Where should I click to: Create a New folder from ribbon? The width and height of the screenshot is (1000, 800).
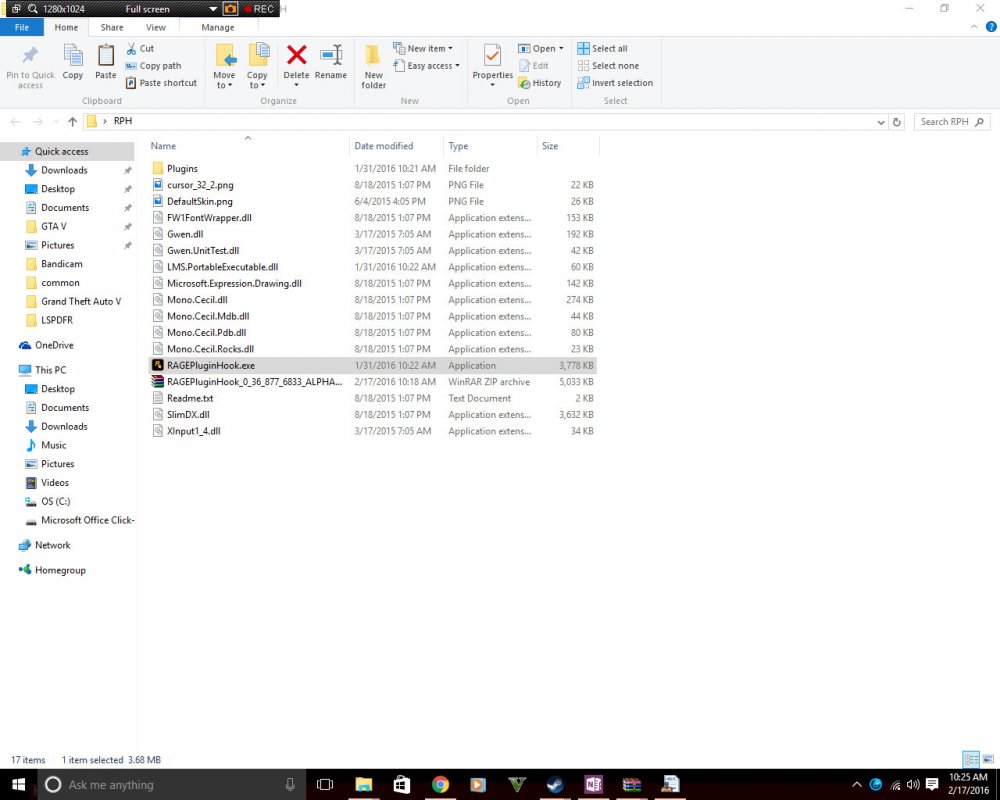point(373,66)
